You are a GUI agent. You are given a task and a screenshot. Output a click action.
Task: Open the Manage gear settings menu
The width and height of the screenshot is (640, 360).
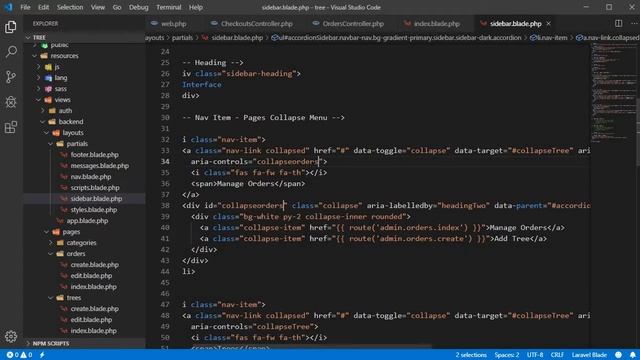coord(11,336)
